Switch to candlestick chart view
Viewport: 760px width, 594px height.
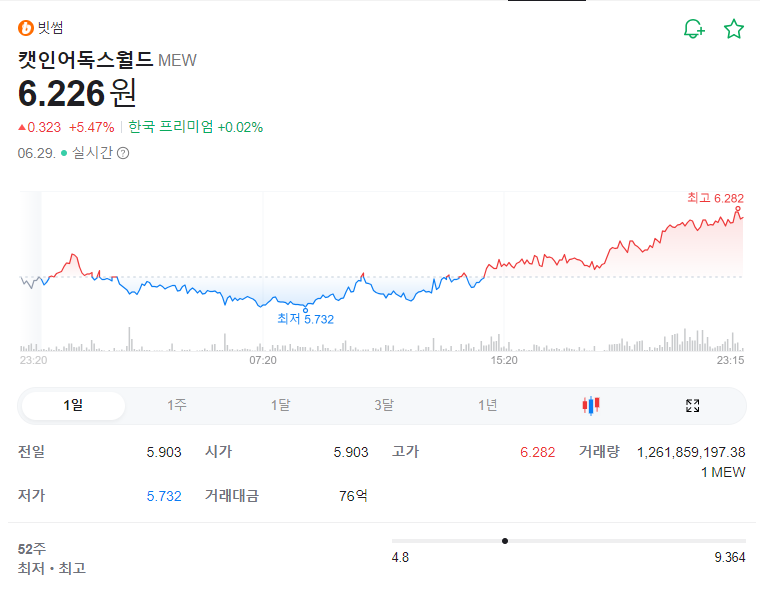(x=591, y=405)
